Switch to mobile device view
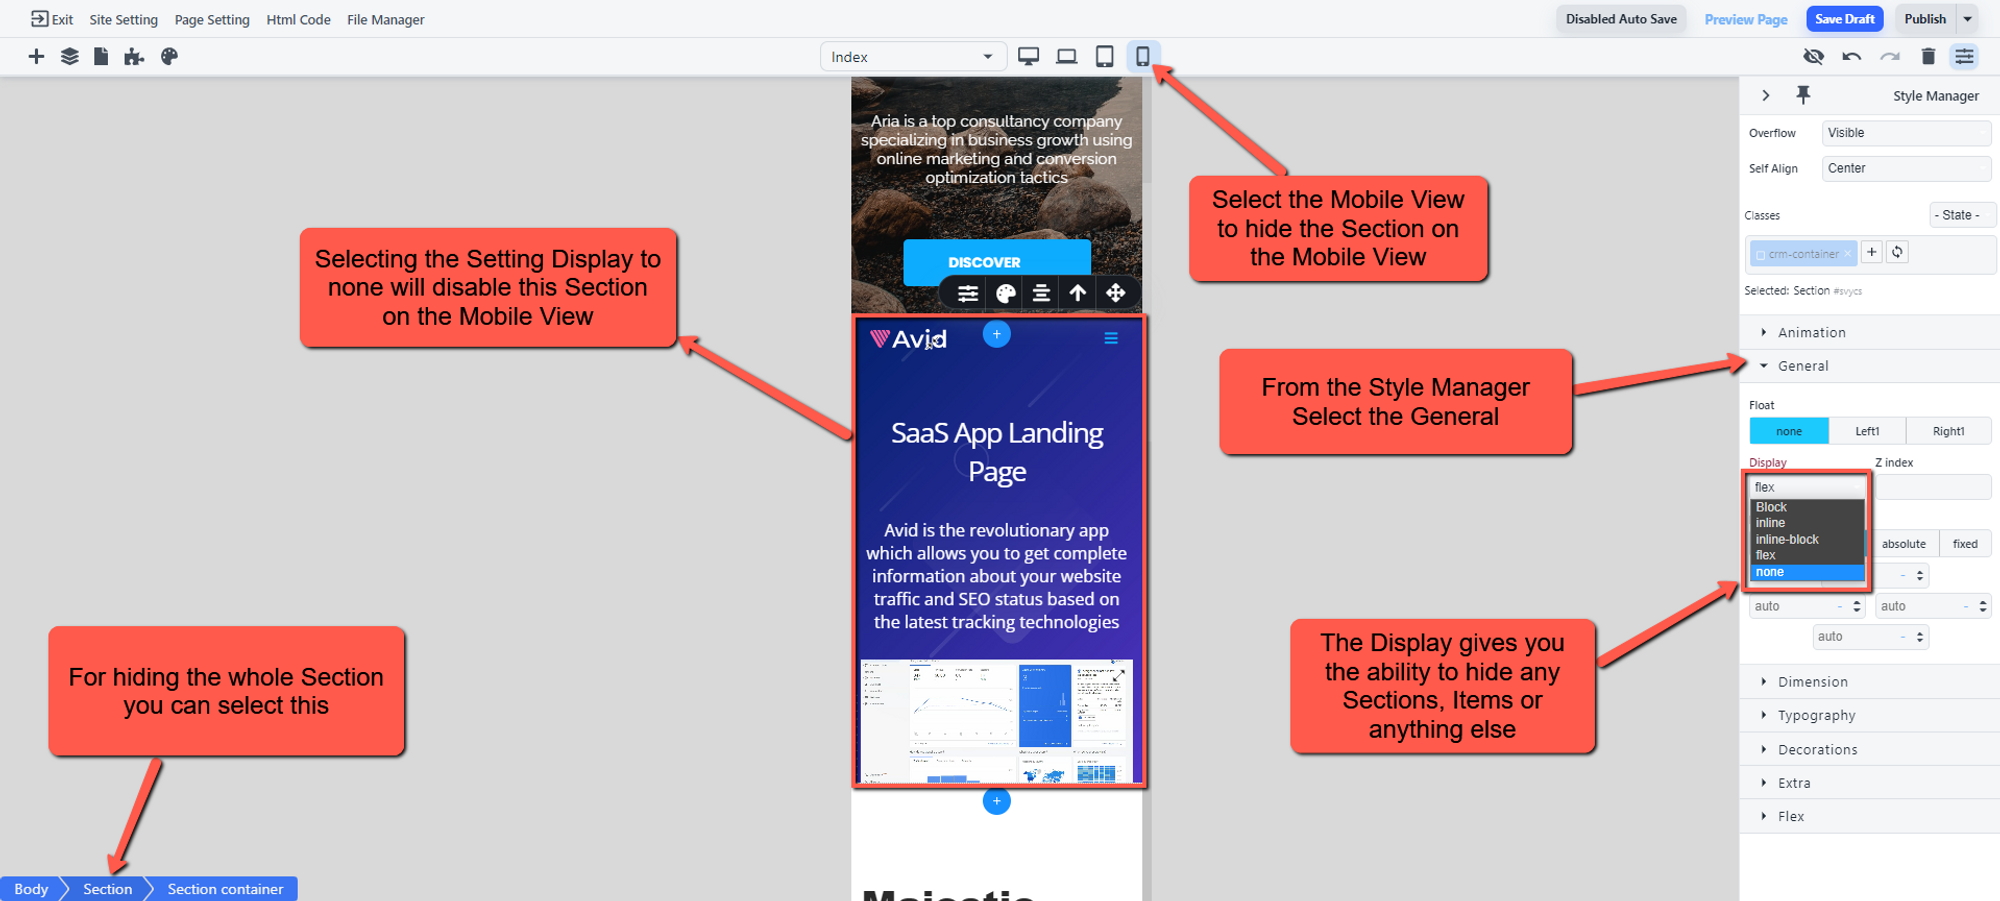The image size is (2000, 901). 1142,57
